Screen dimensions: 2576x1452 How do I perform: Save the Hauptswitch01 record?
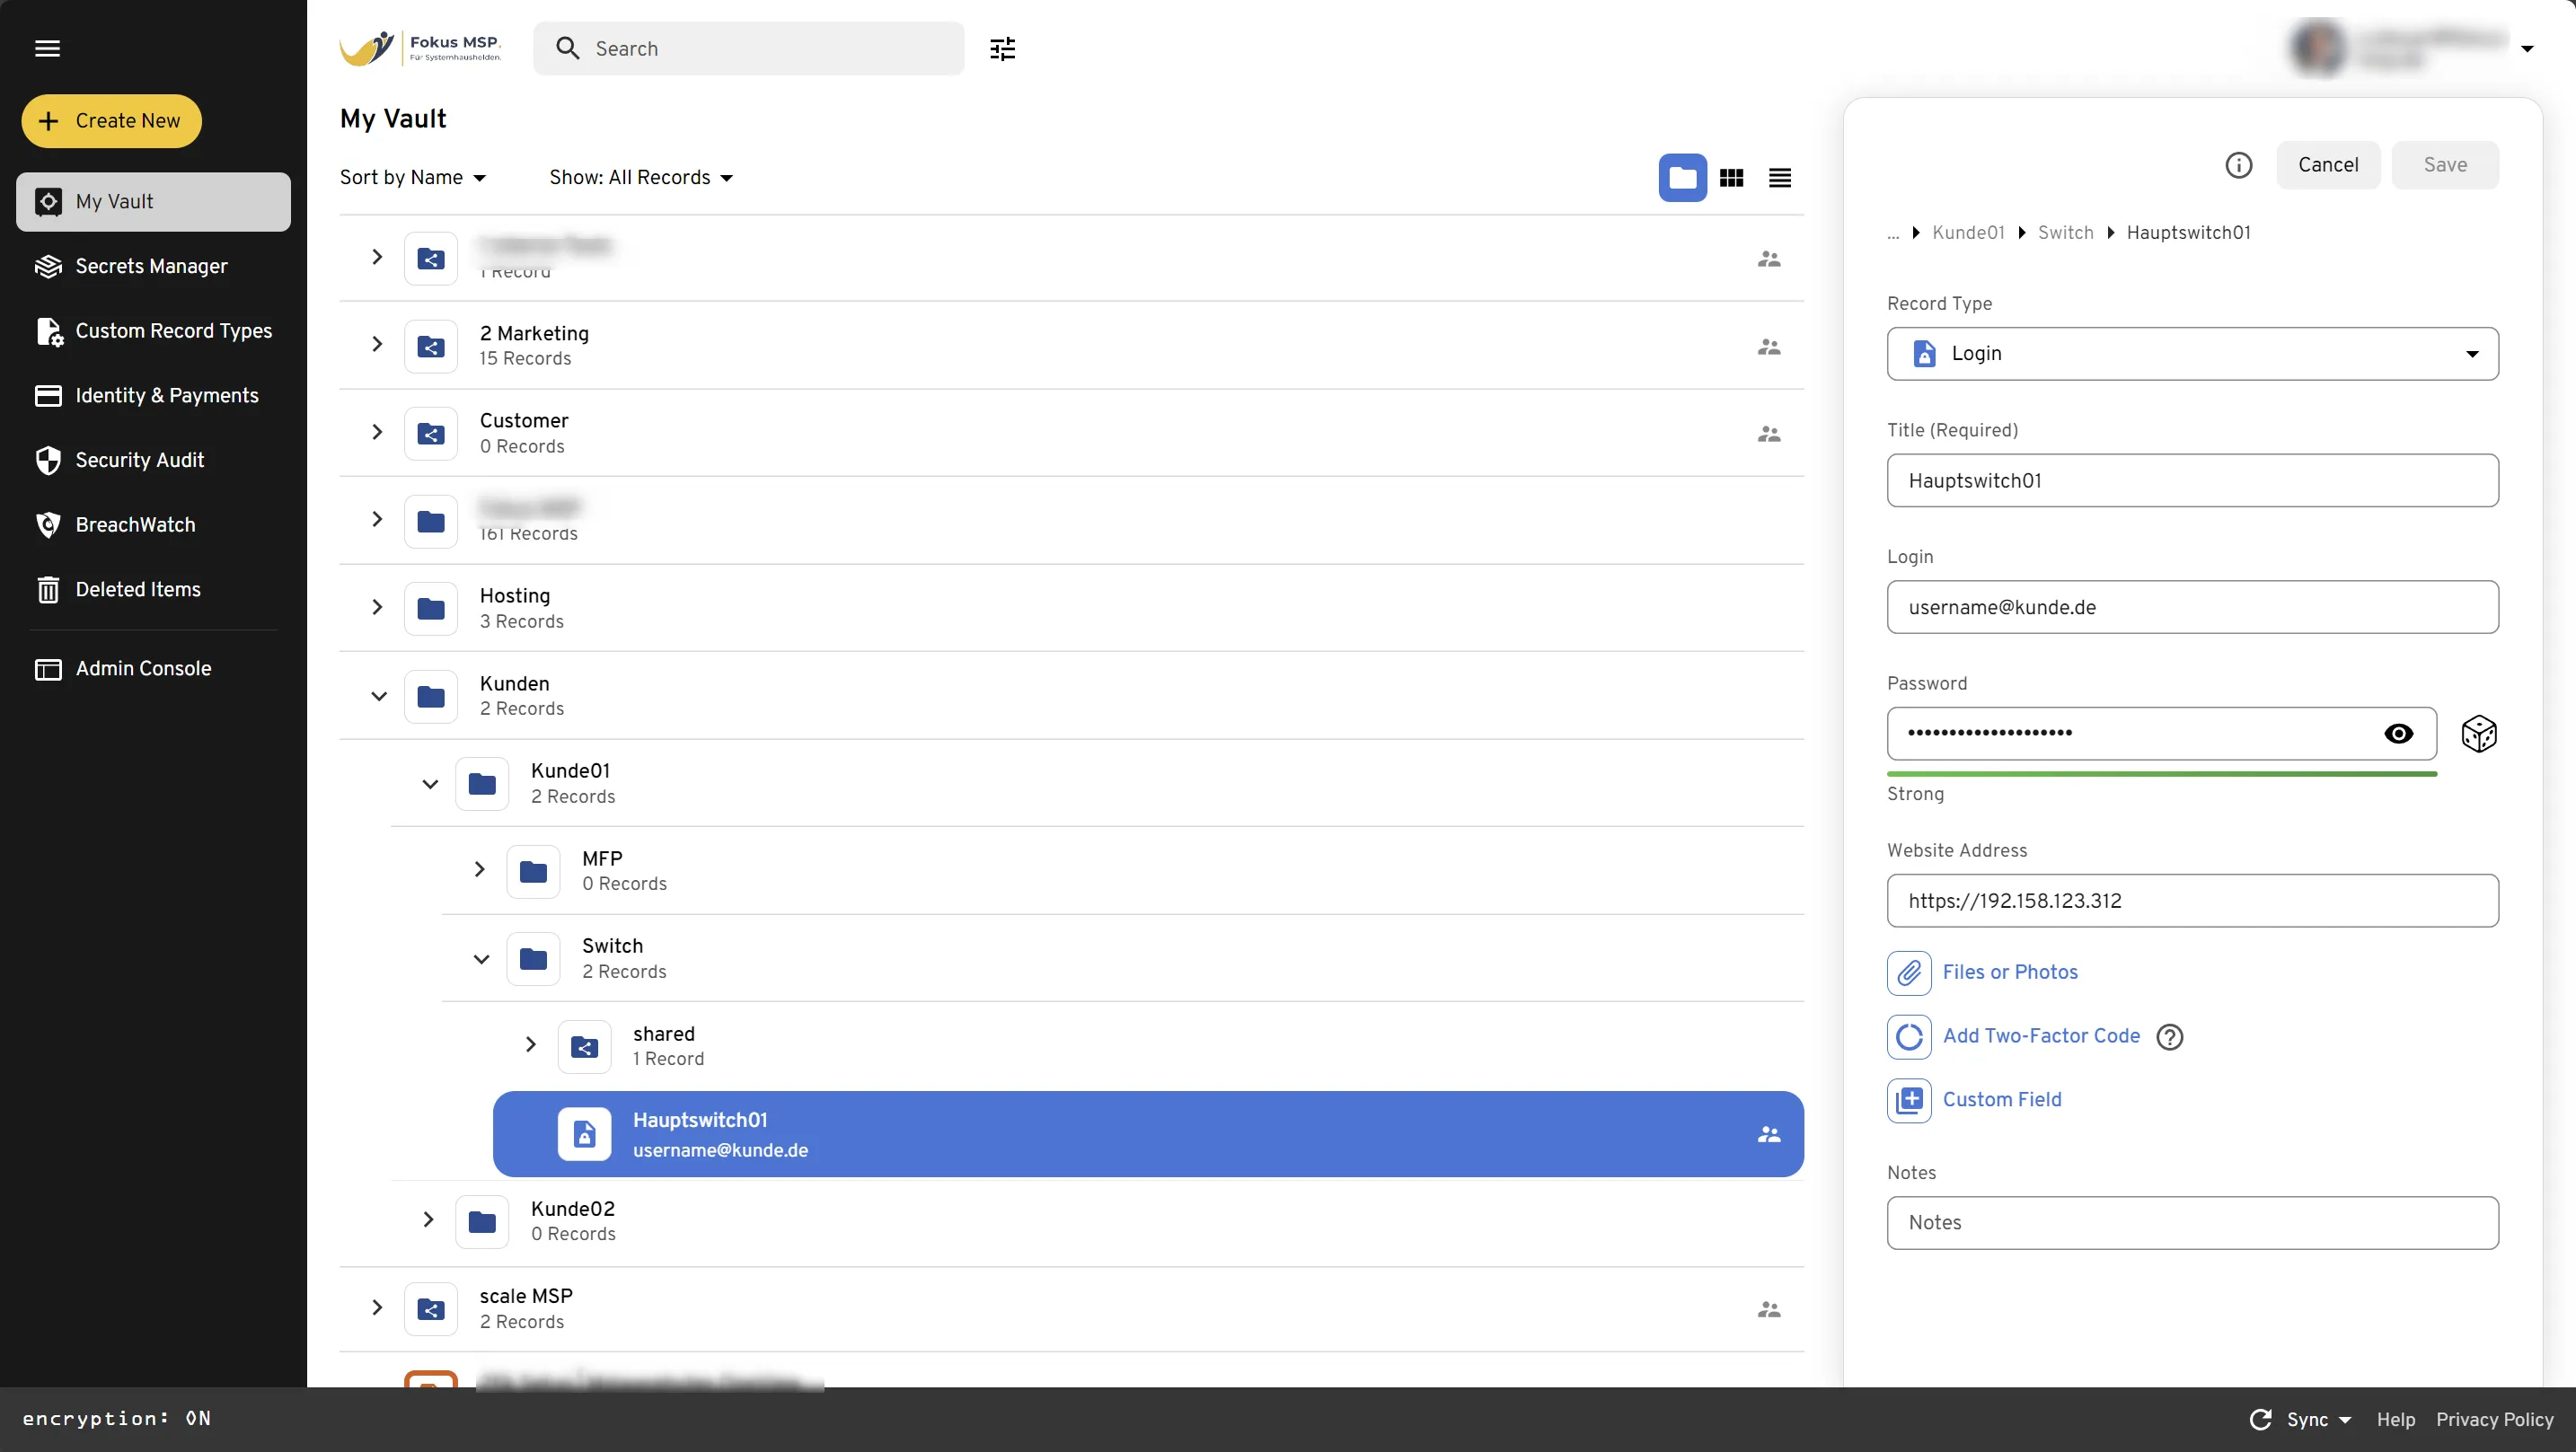click(x=2445, y=165)
